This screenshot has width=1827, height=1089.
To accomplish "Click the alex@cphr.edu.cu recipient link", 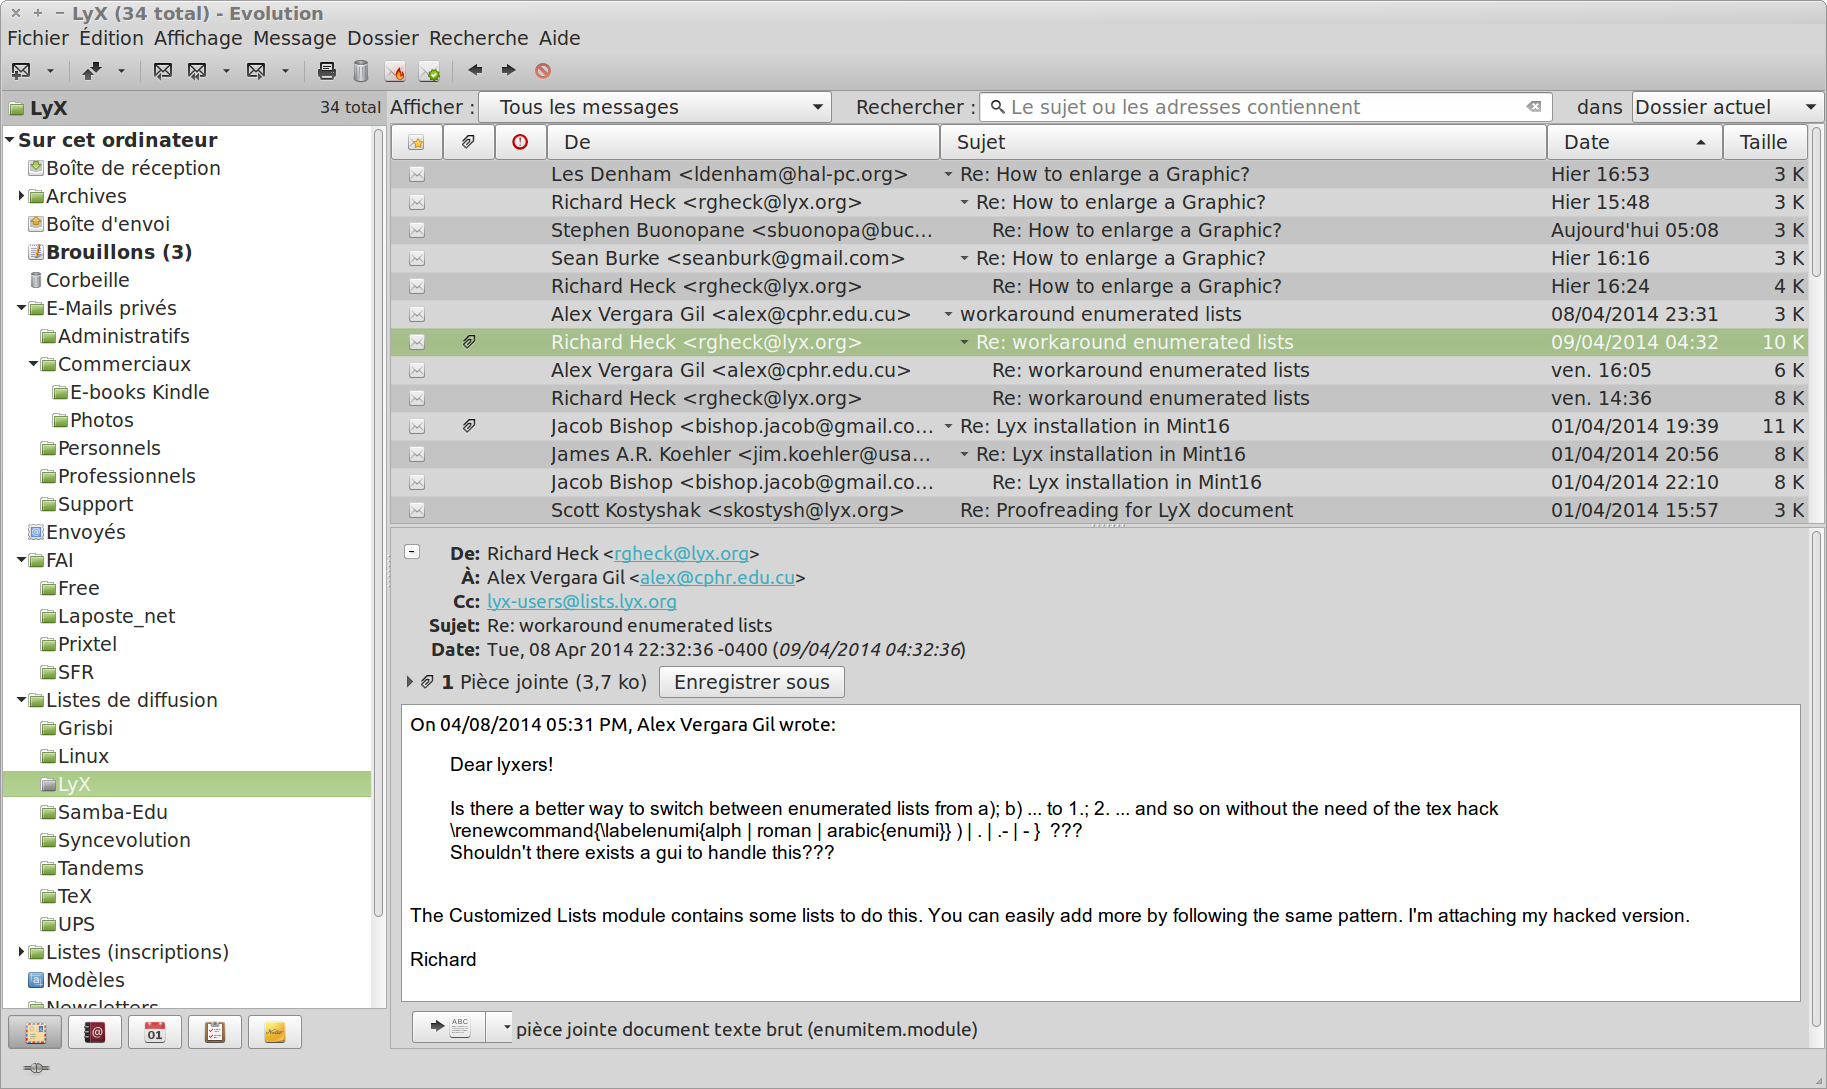I will click(717, 577).
